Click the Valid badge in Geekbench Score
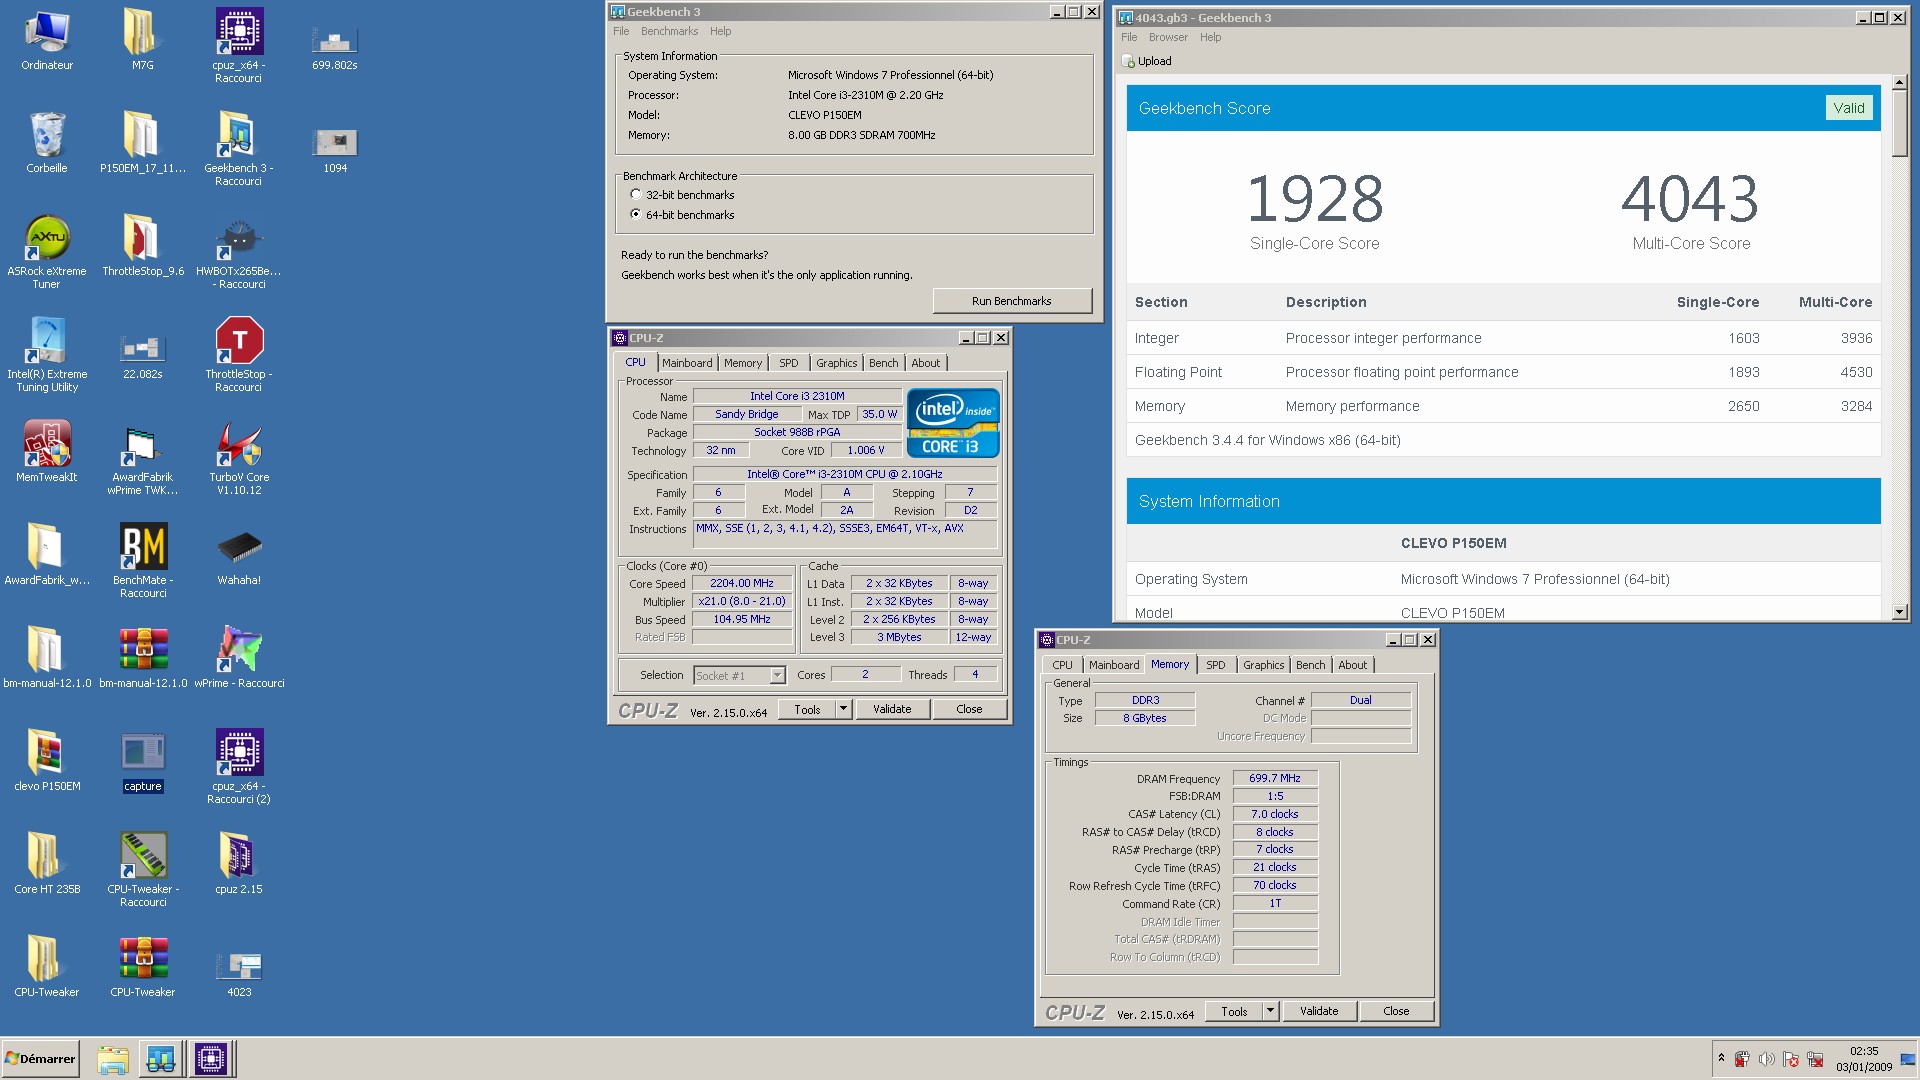Image resolution: width=1920 pixels, height=1080 pixels. (1848, 108)
